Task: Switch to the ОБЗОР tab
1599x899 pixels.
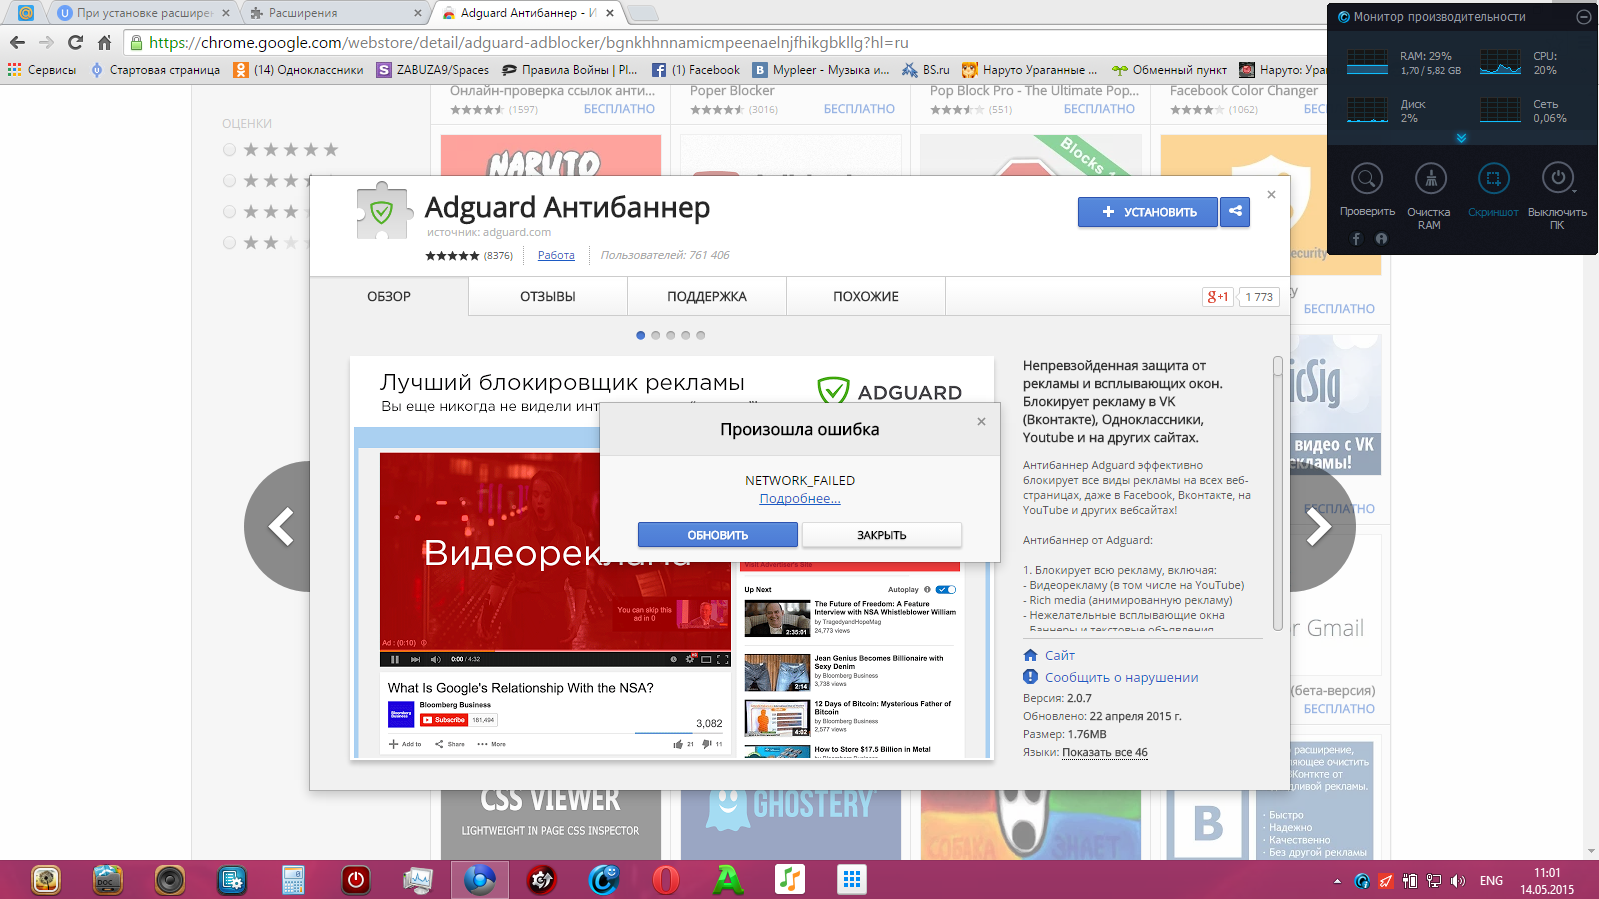Action: click(389, 296)
